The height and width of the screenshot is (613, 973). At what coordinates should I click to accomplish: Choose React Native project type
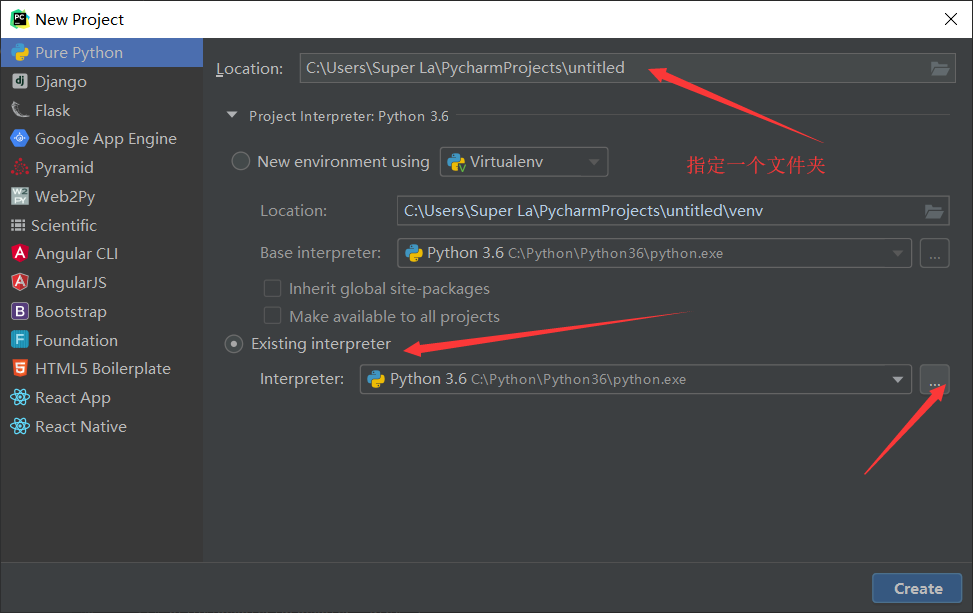[102, 426]
